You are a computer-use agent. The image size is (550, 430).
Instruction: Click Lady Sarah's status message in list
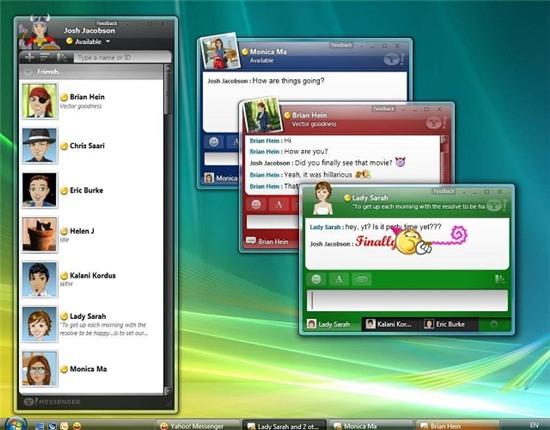point(103,329)
